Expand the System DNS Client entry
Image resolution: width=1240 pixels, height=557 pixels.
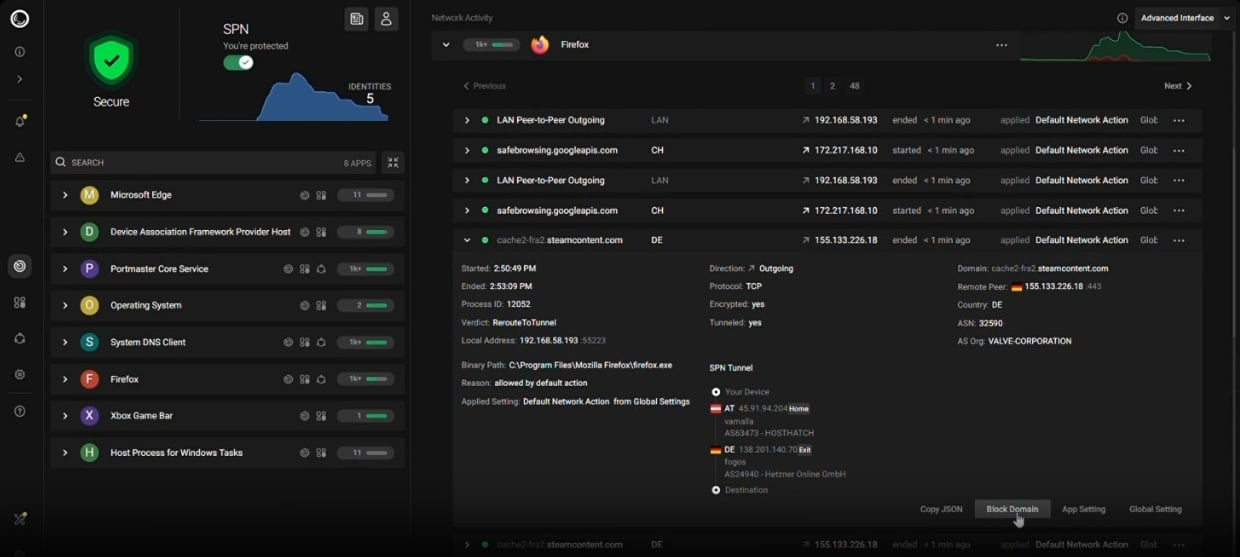(x=65, y=342)
